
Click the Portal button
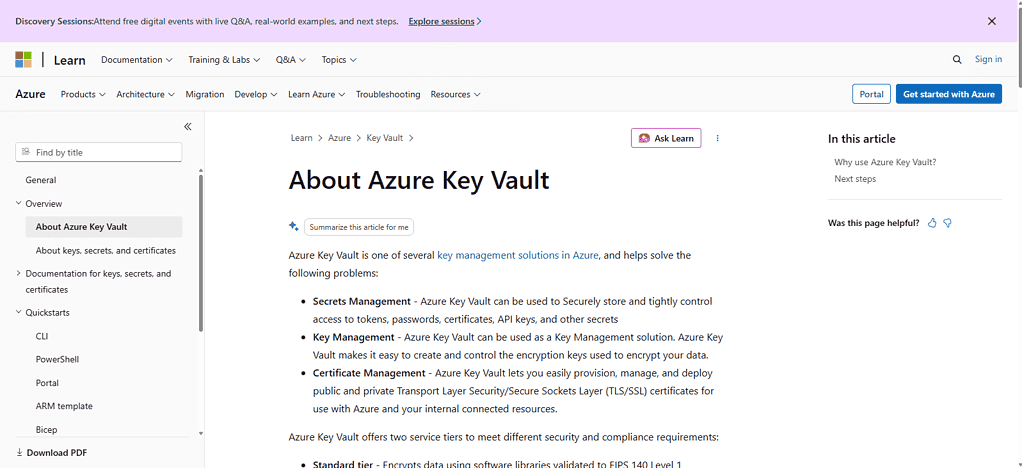(871, 94)
